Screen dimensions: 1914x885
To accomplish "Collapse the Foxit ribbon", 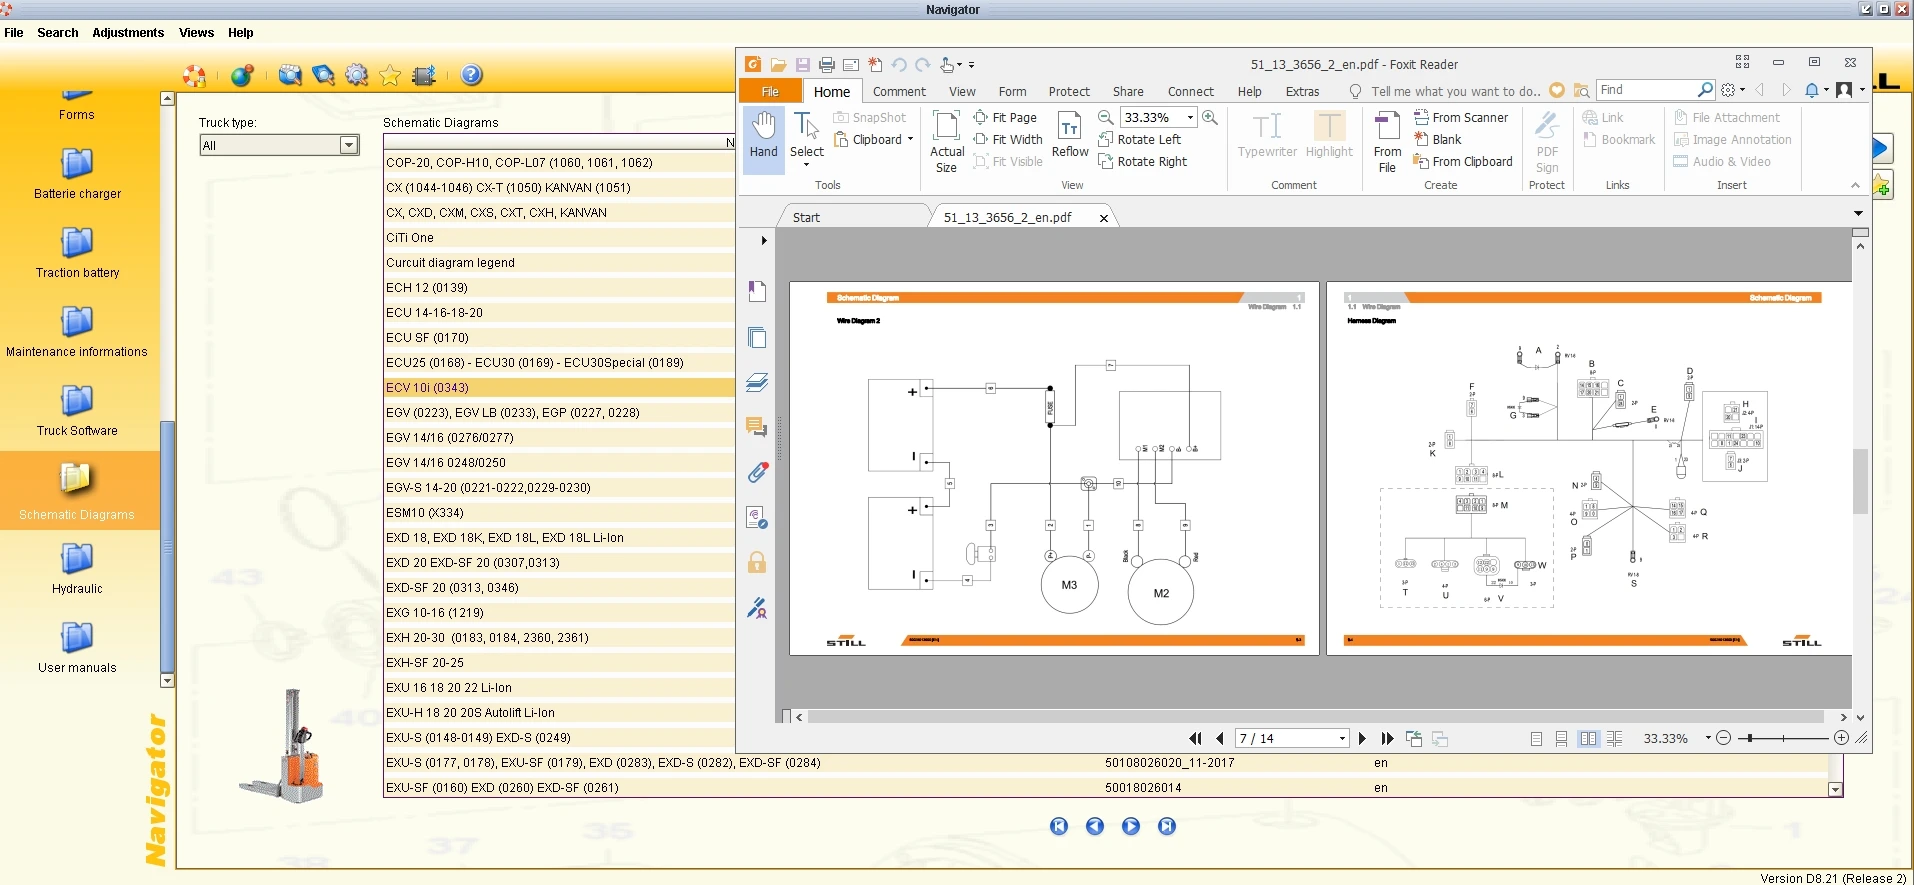I will 1855,185.
